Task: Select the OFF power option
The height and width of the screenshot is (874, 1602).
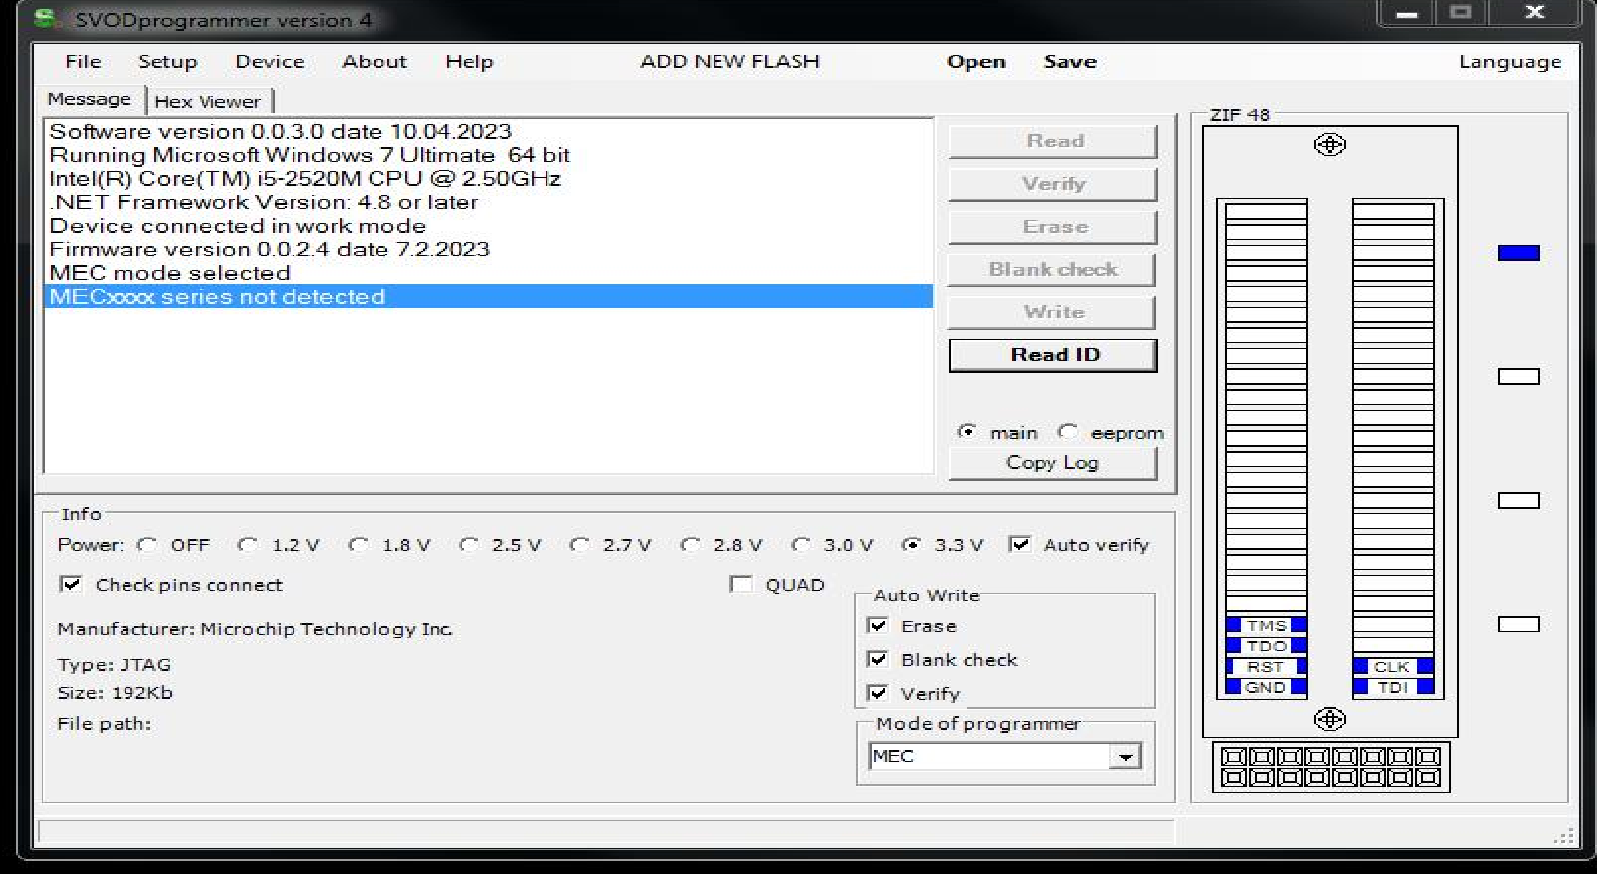Action: coord(147,545)
